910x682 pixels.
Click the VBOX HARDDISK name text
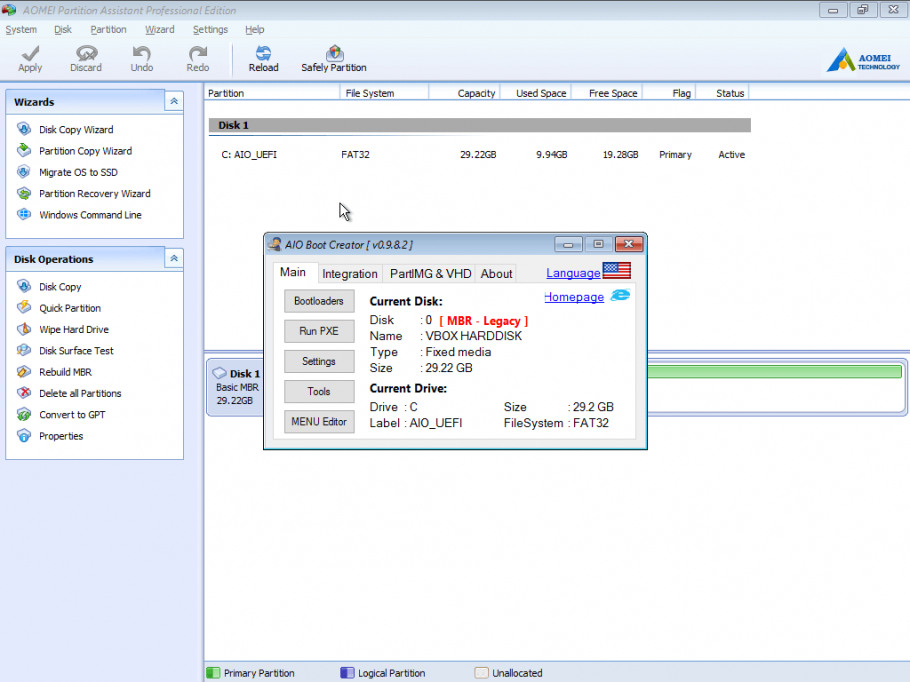tap(474, 336)
